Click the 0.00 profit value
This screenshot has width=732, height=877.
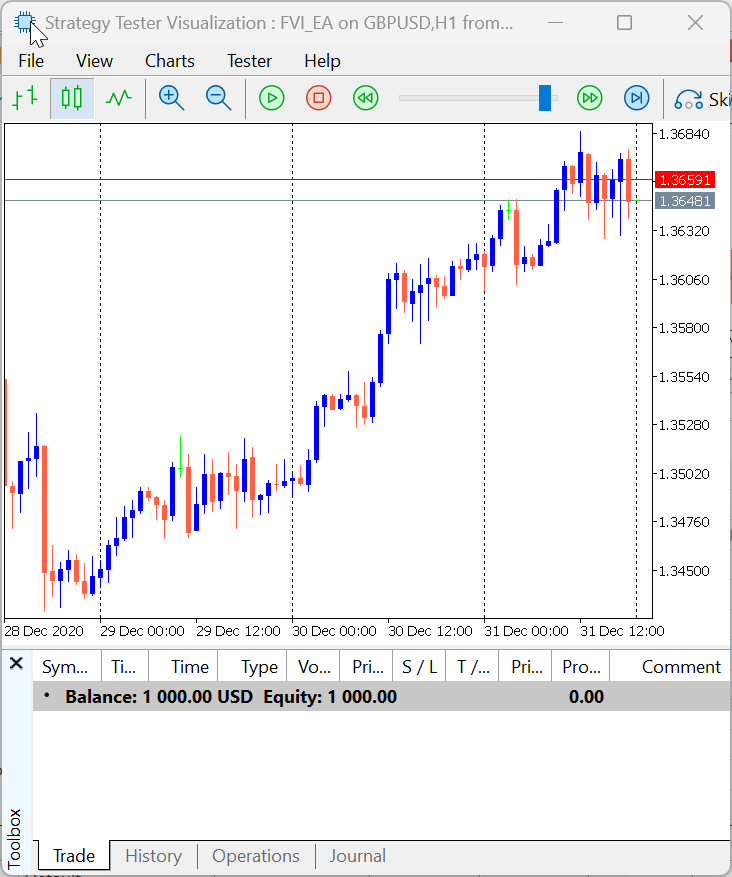click(x=586, y=697)
